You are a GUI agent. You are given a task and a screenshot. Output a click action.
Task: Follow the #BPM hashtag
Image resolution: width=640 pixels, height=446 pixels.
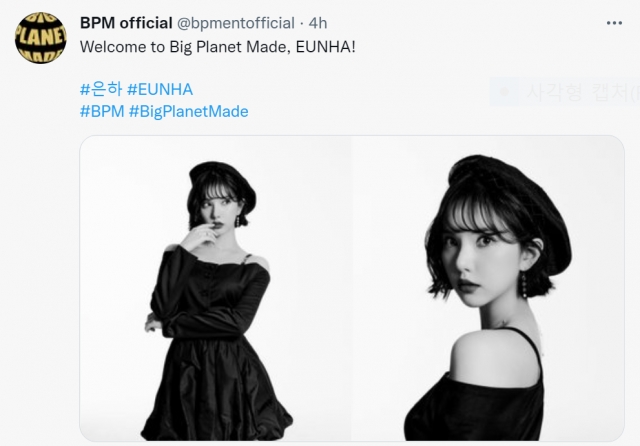pyautogui.click(x=102, y=111)
